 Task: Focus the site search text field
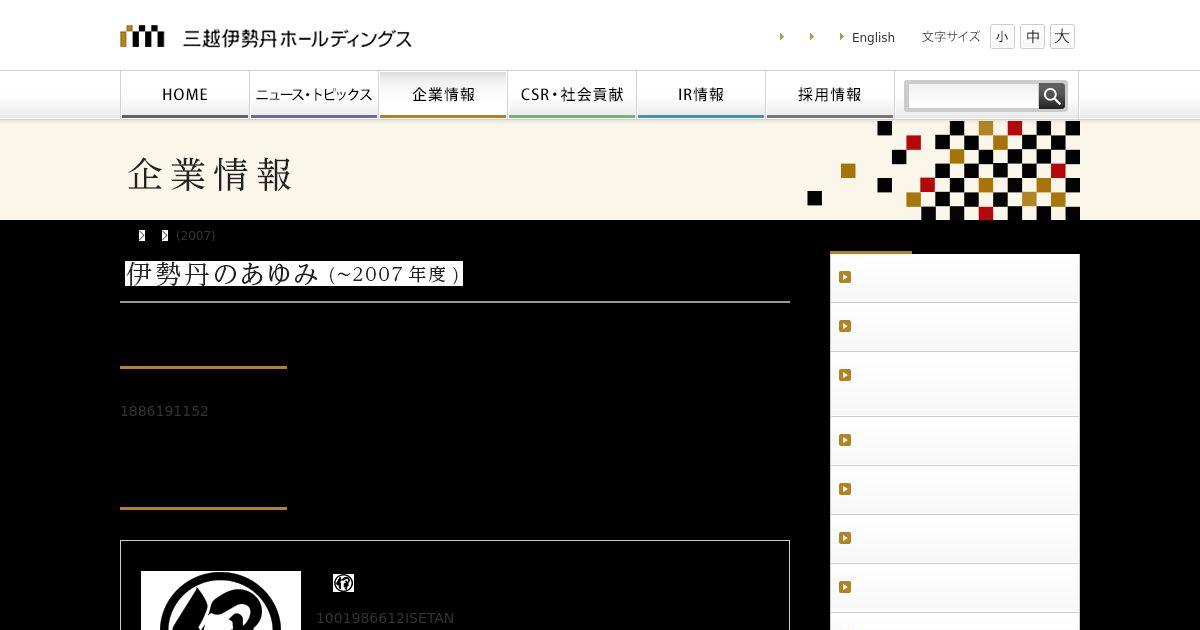[973, 96]
